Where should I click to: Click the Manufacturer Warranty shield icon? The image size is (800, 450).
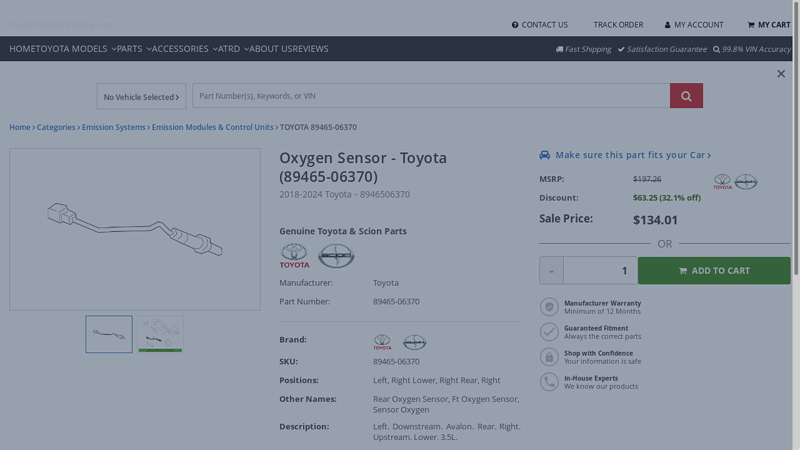(549, 307)
